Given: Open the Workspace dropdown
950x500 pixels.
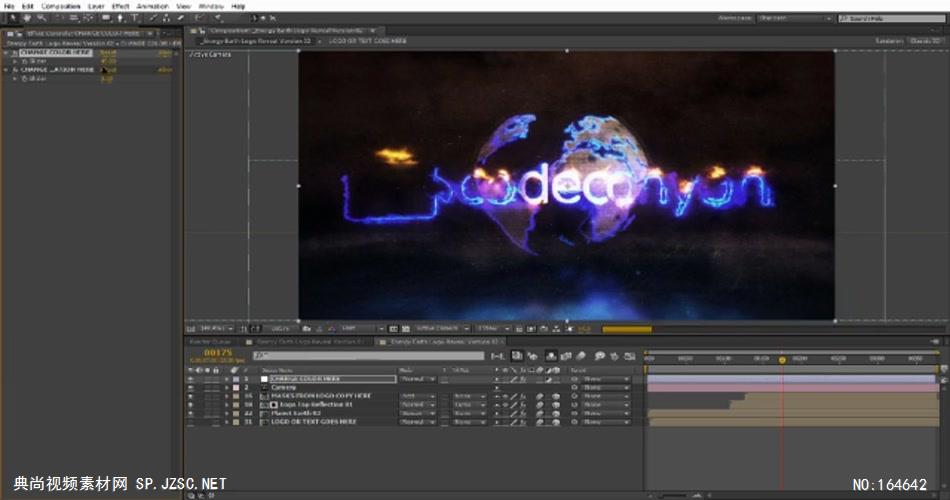Looking at the screenshot, I should (795, 18).
